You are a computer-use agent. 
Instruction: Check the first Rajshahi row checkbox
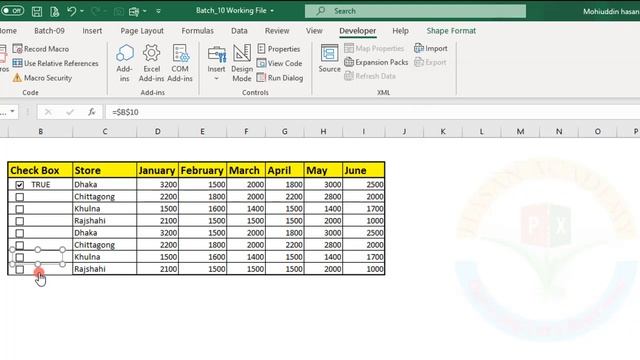tap(20, 221)
